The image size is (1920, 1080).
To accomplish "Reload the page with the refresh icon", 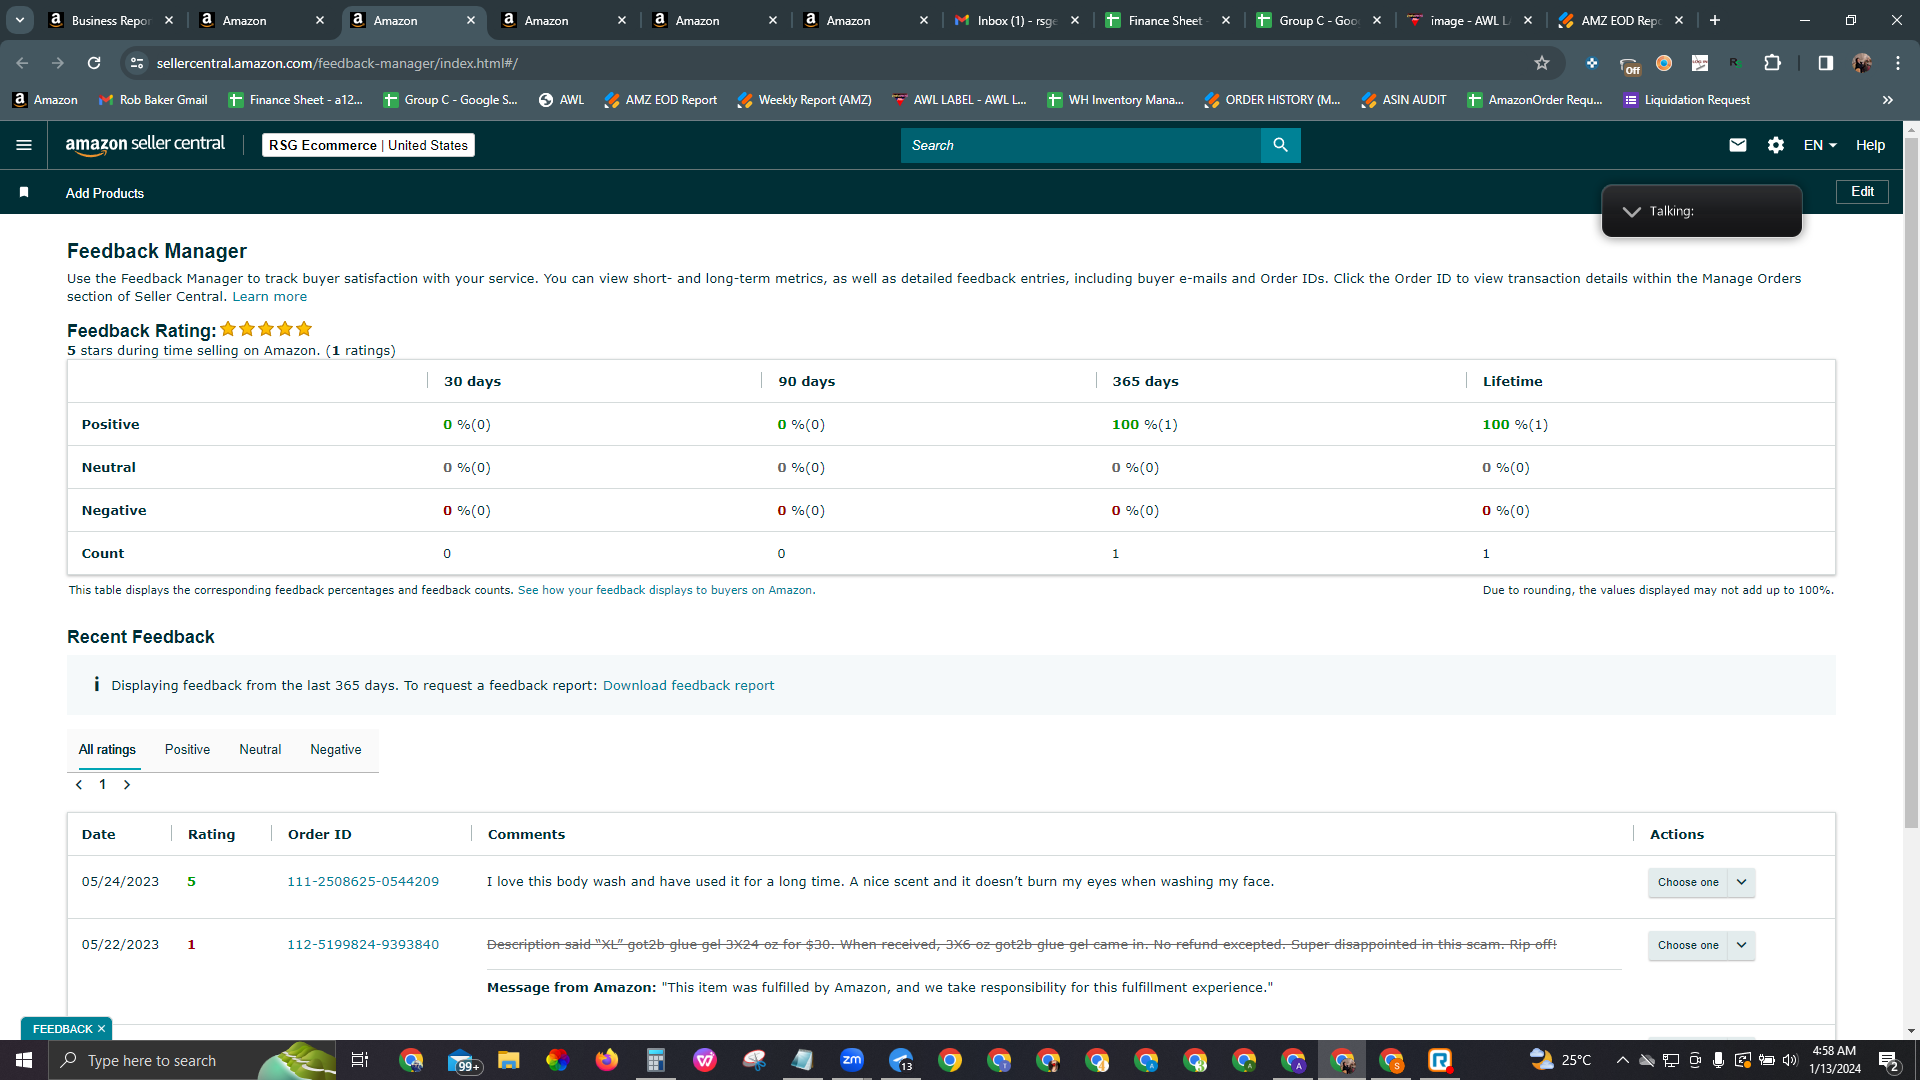I will pos(94,63).
